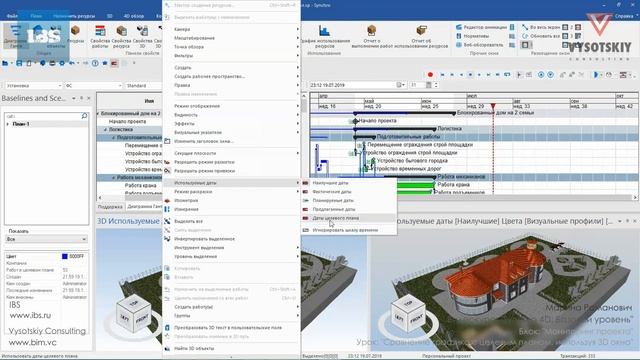Click Обновить все in ribbon
The image size is (640, 360).
[541, 36]
